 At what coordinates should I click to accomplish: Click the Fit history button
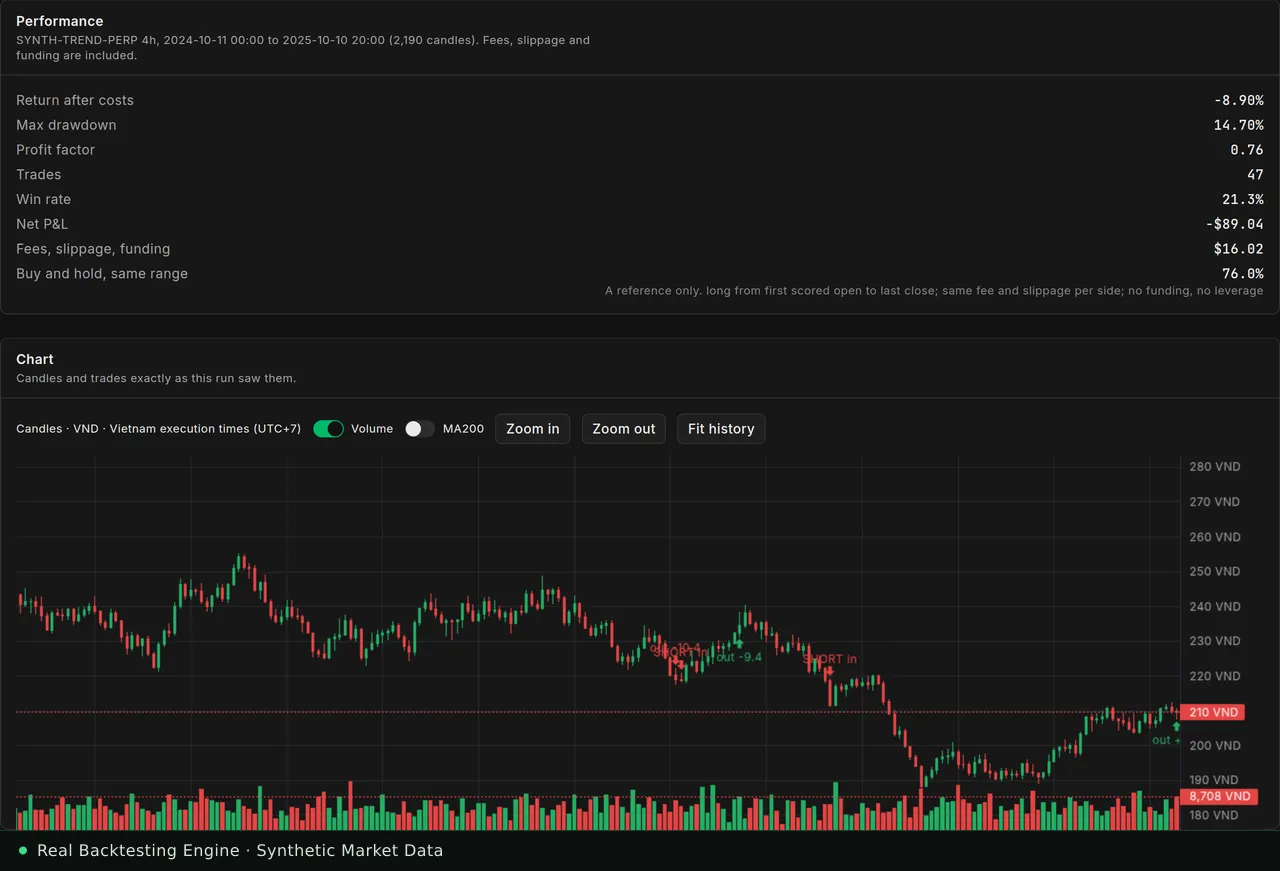click(721, 429)
